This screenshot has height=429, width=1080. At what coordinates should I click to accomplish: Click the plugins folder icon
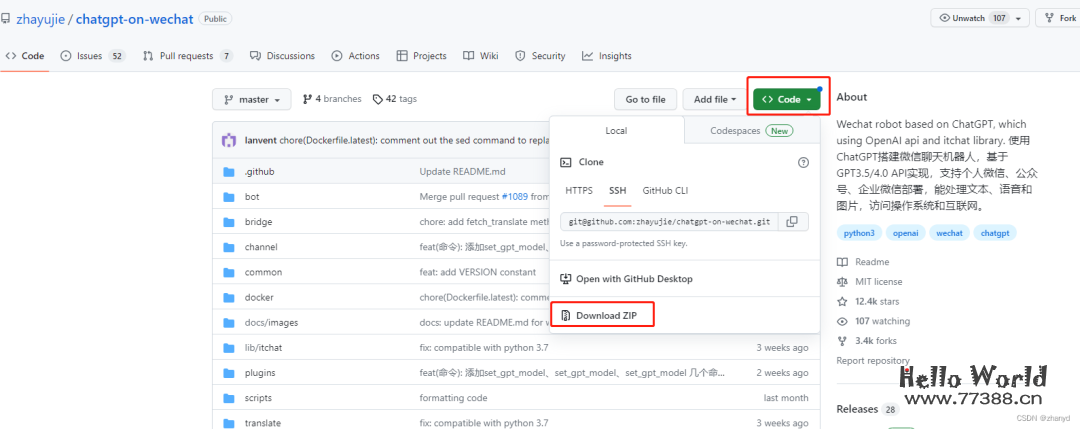pos(229,373)
